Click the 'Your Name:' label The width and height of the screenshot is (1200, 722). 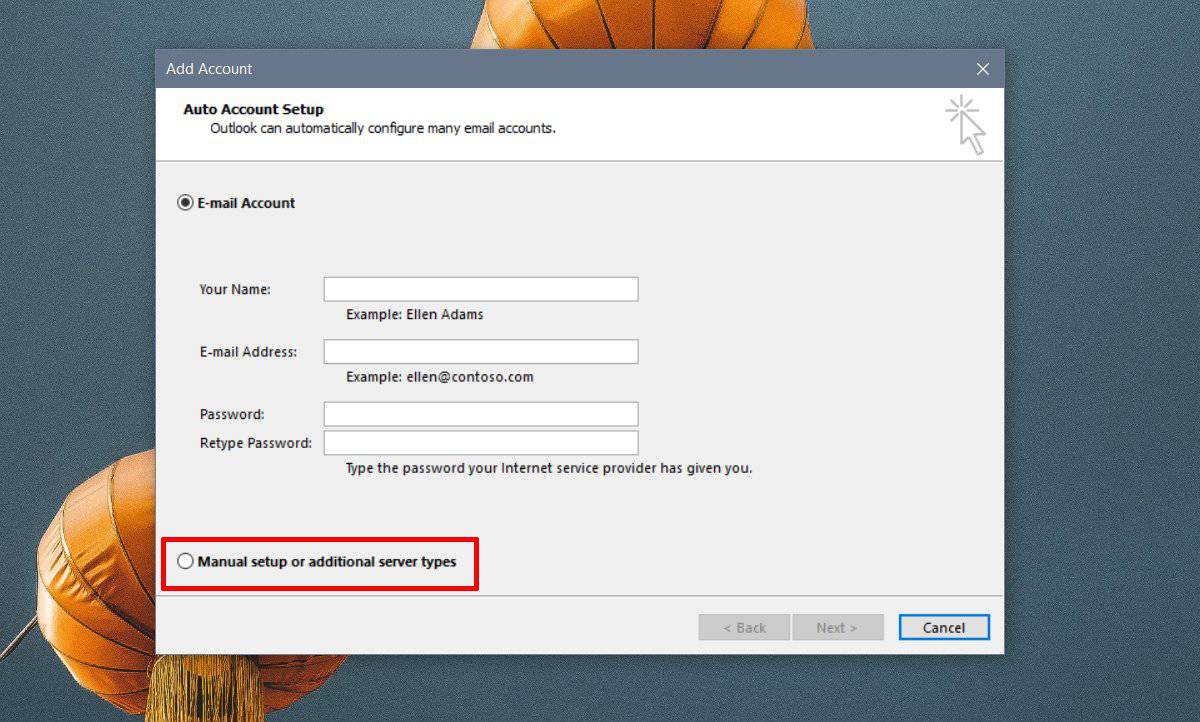(235, 289)
